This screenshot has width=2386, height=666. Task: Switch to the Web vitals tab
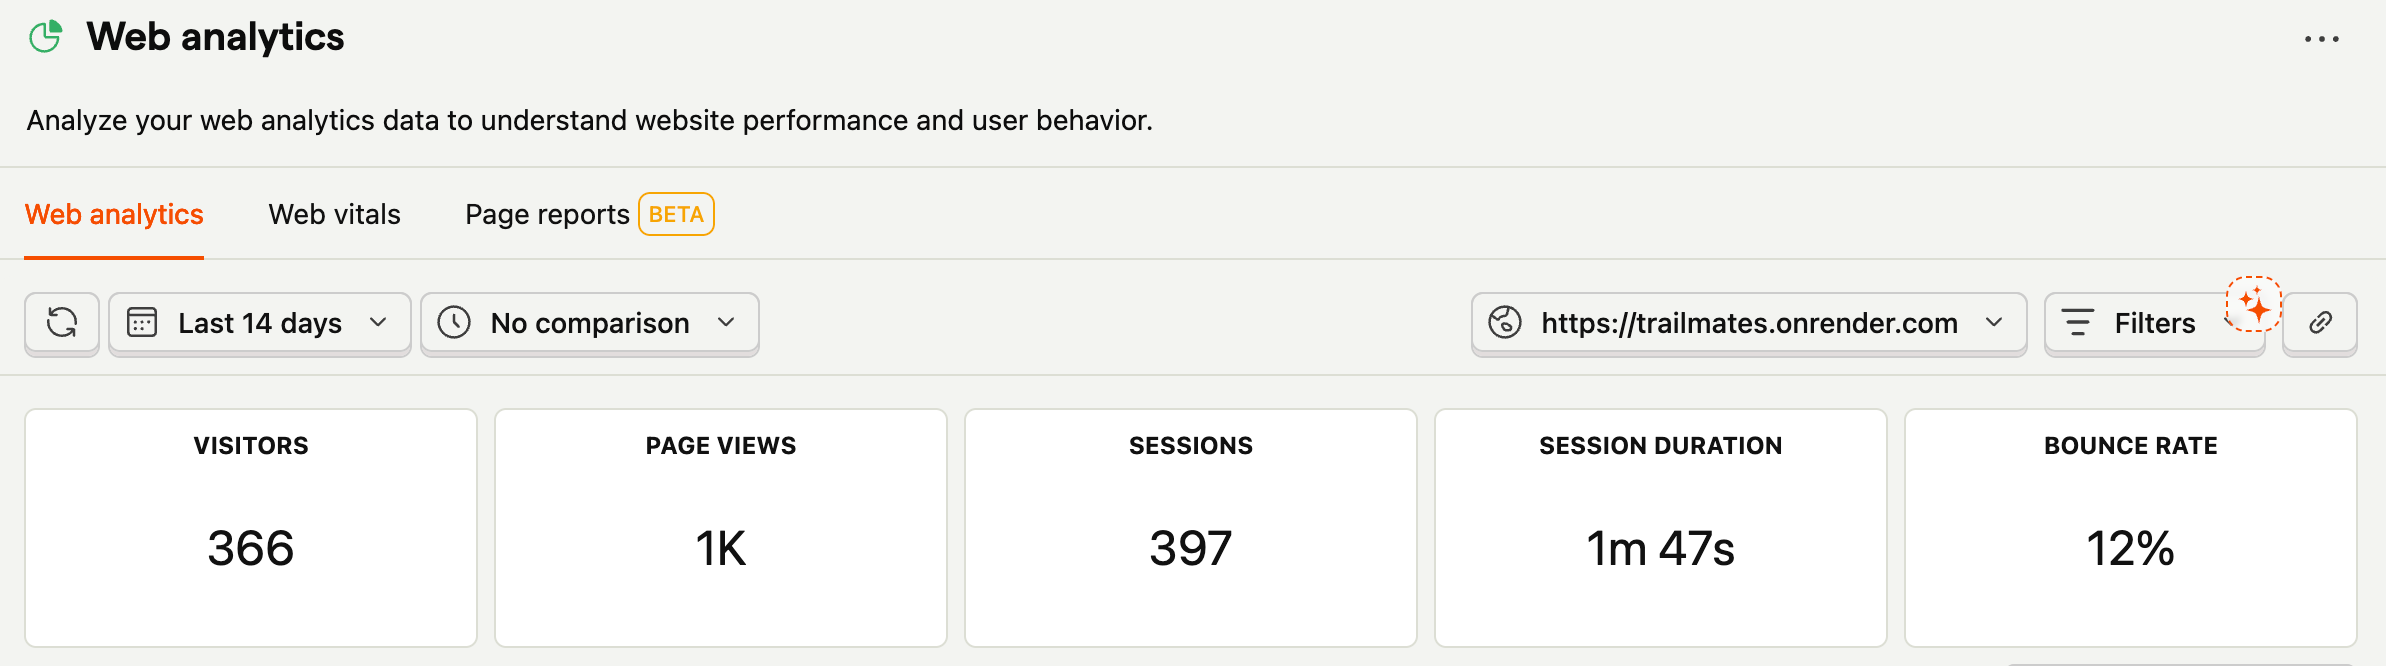click(x=334, y=213)
